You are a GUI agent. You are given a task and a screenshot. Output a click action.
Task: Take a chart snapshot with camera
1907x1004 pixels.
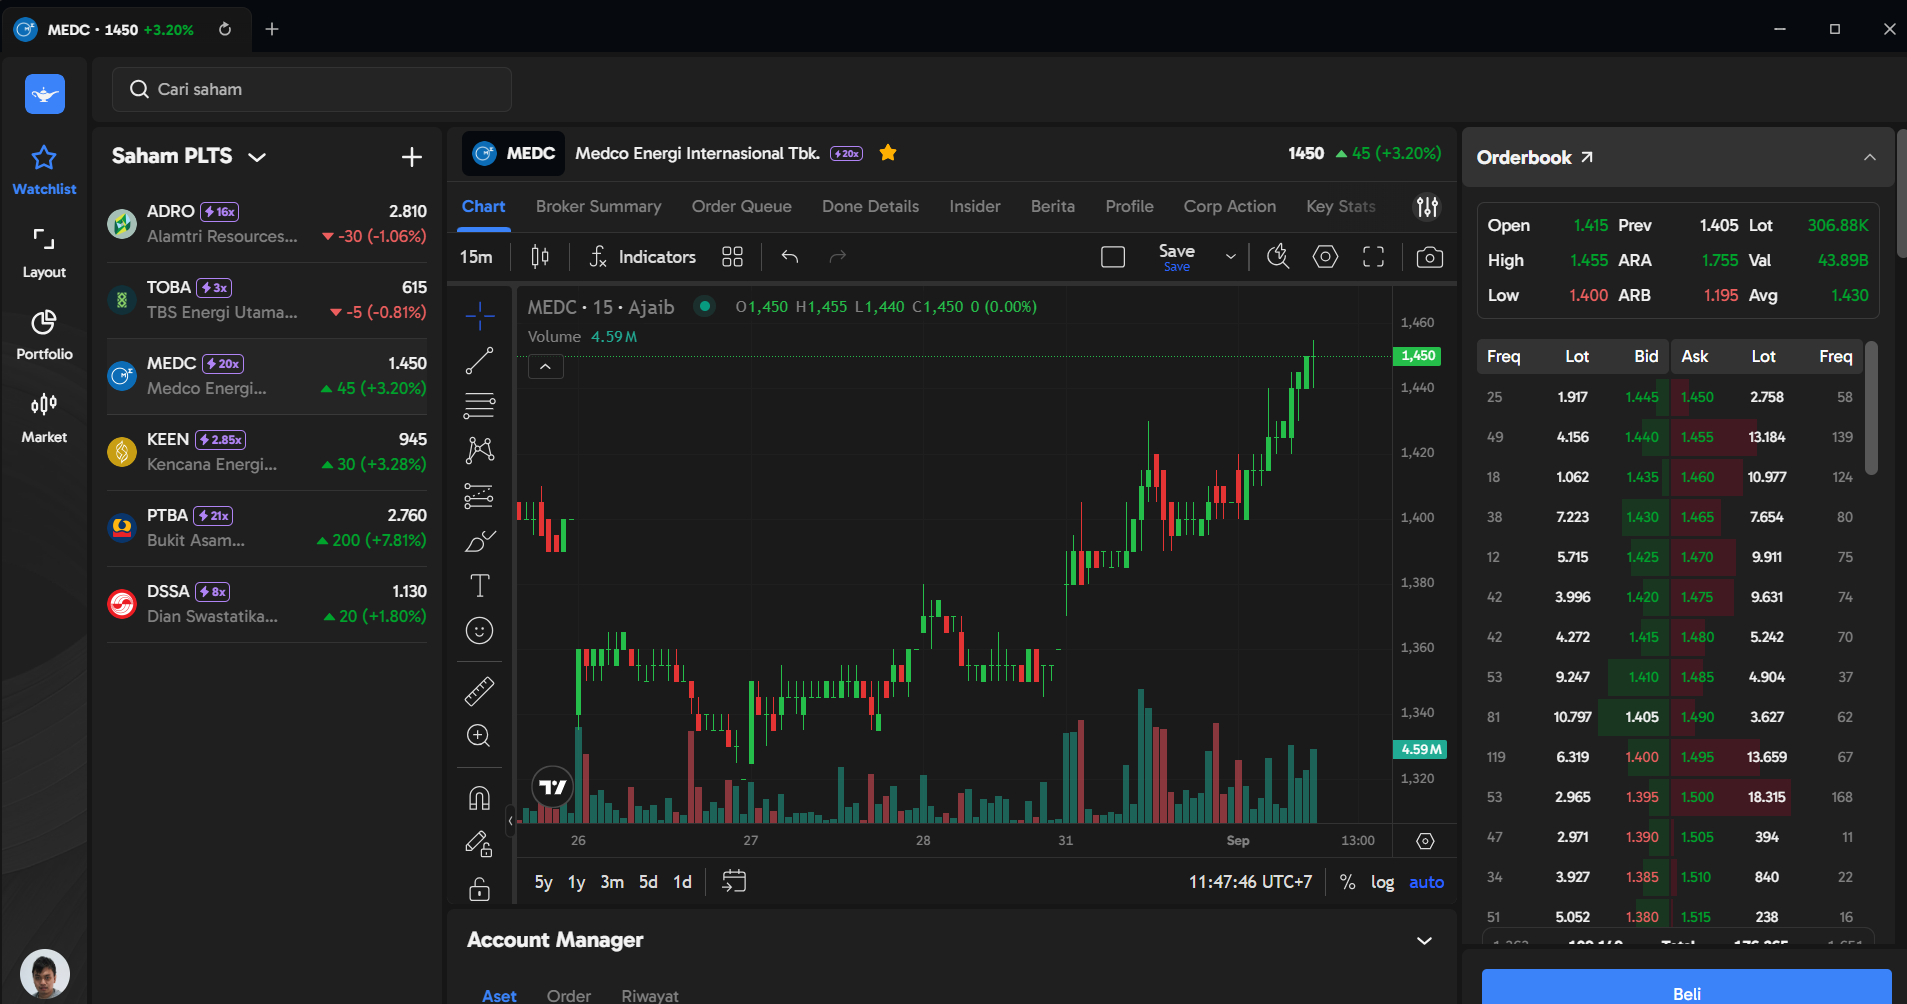[1430, 257]
